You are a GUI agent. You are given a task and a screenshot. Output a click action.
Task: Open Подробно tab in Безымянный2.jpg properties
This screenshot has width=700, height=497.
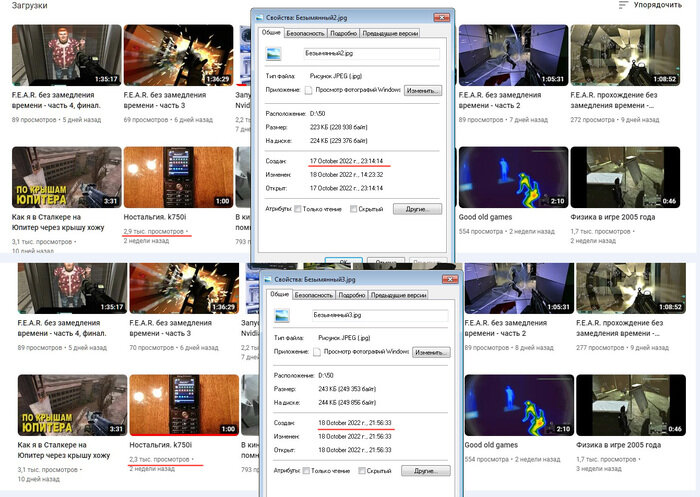[343, 33]
